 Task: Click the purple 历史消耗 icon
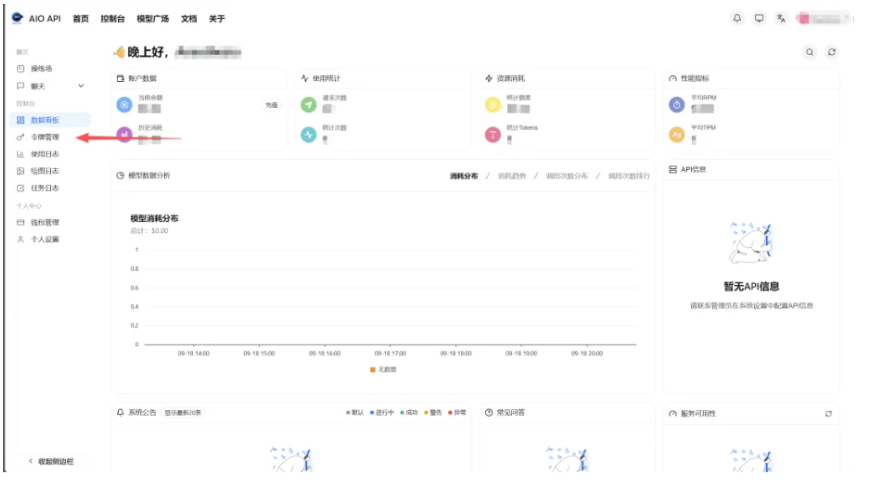(x=124, y=135)
